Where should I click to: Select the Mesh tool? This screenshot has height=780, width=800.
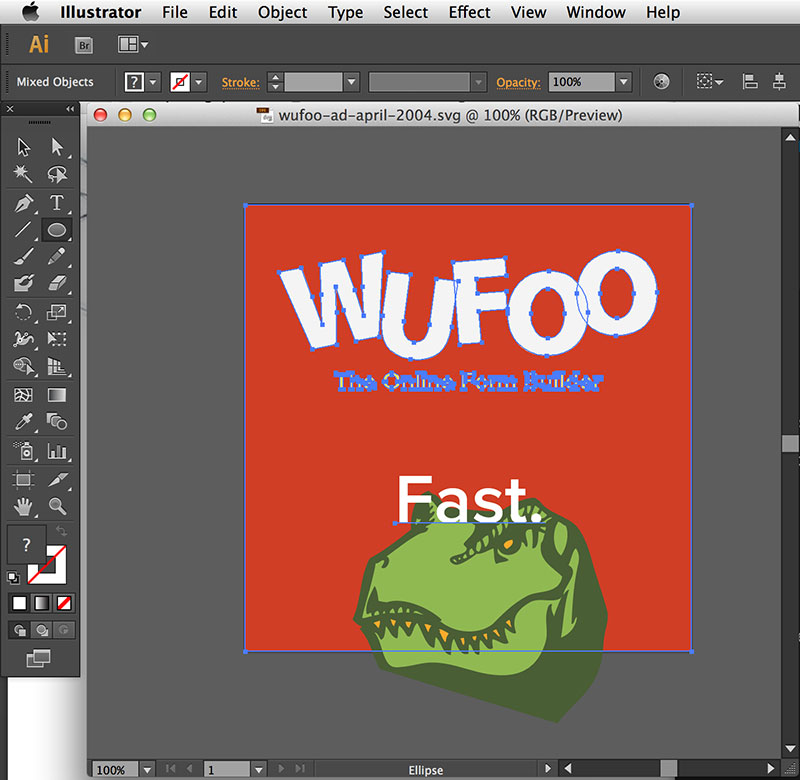23,395
